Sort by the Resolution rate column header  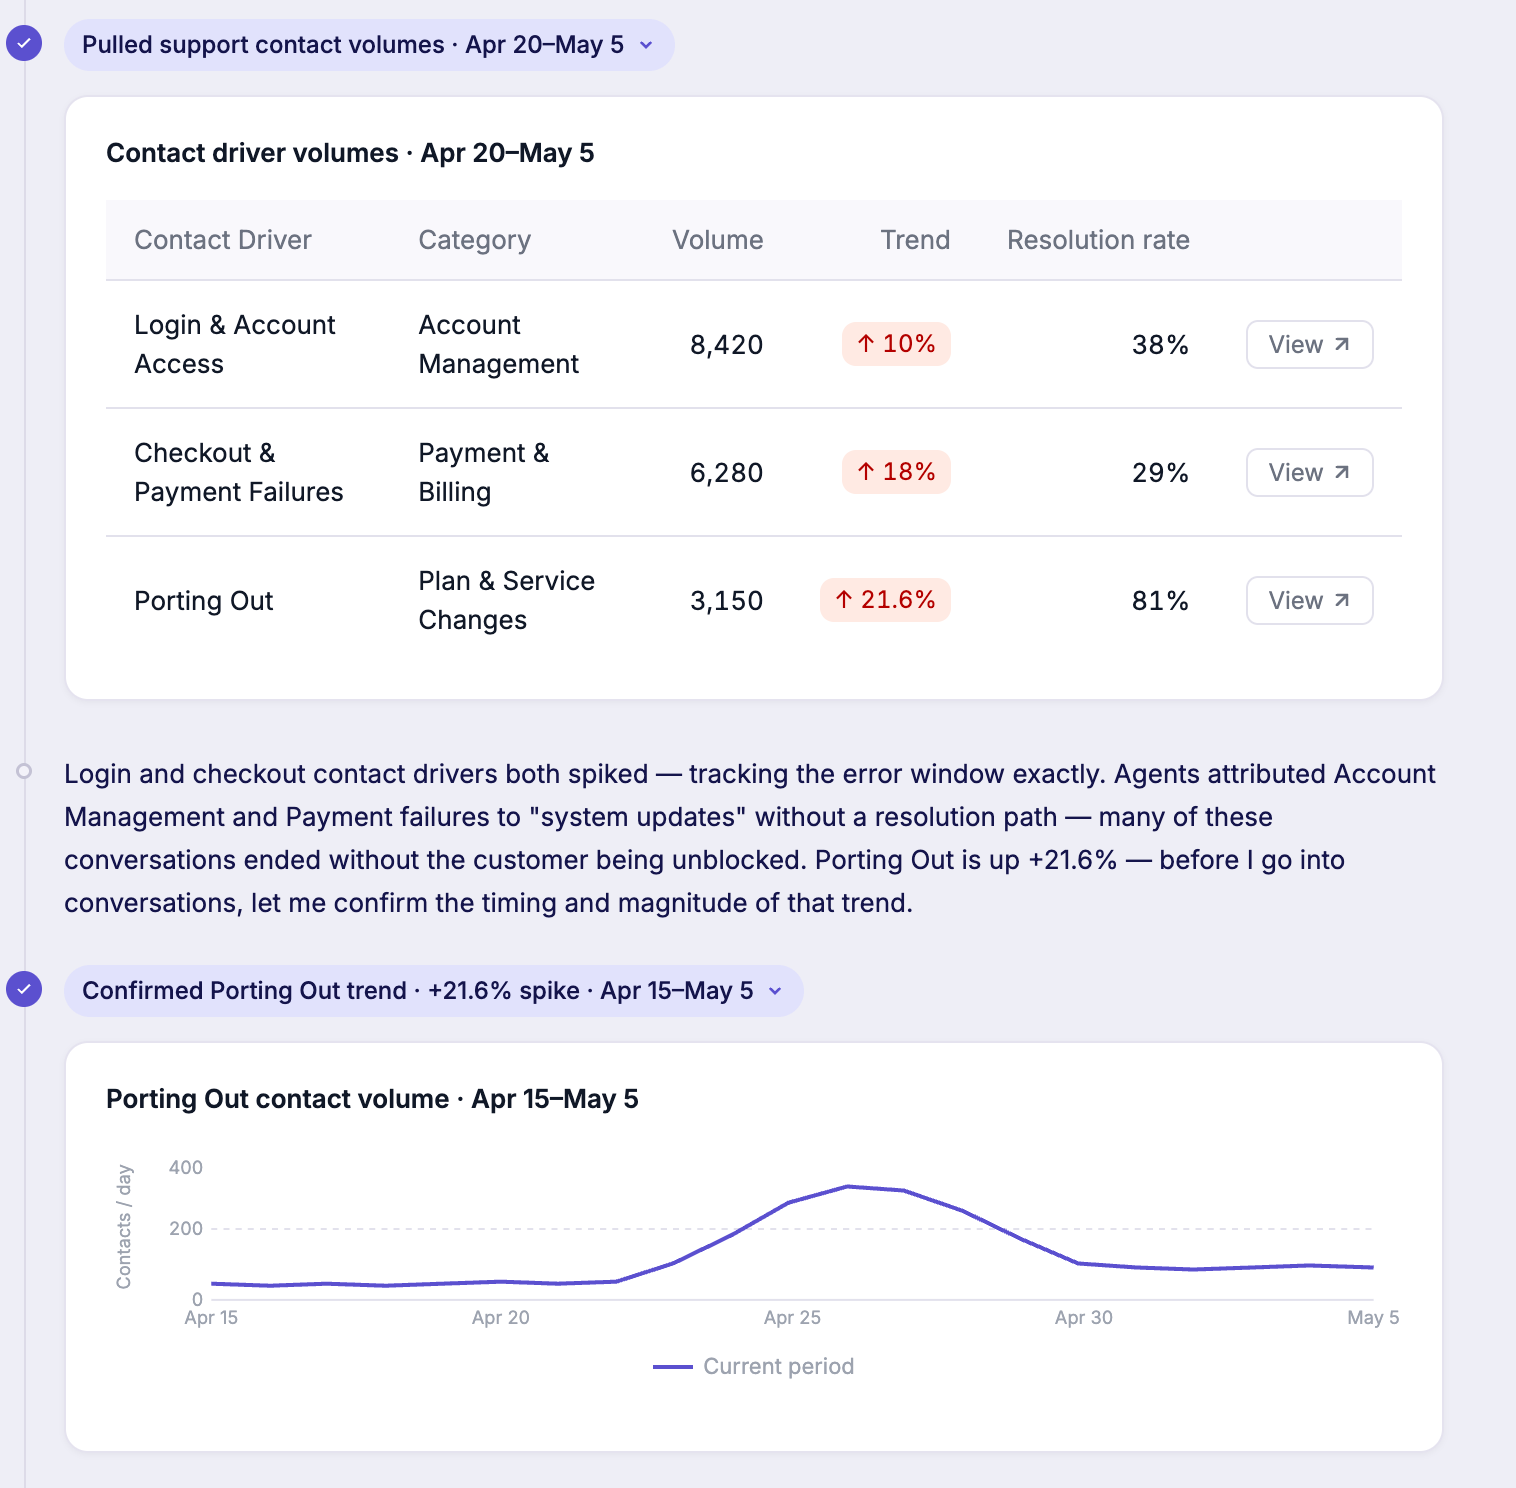pos(1098,240)
